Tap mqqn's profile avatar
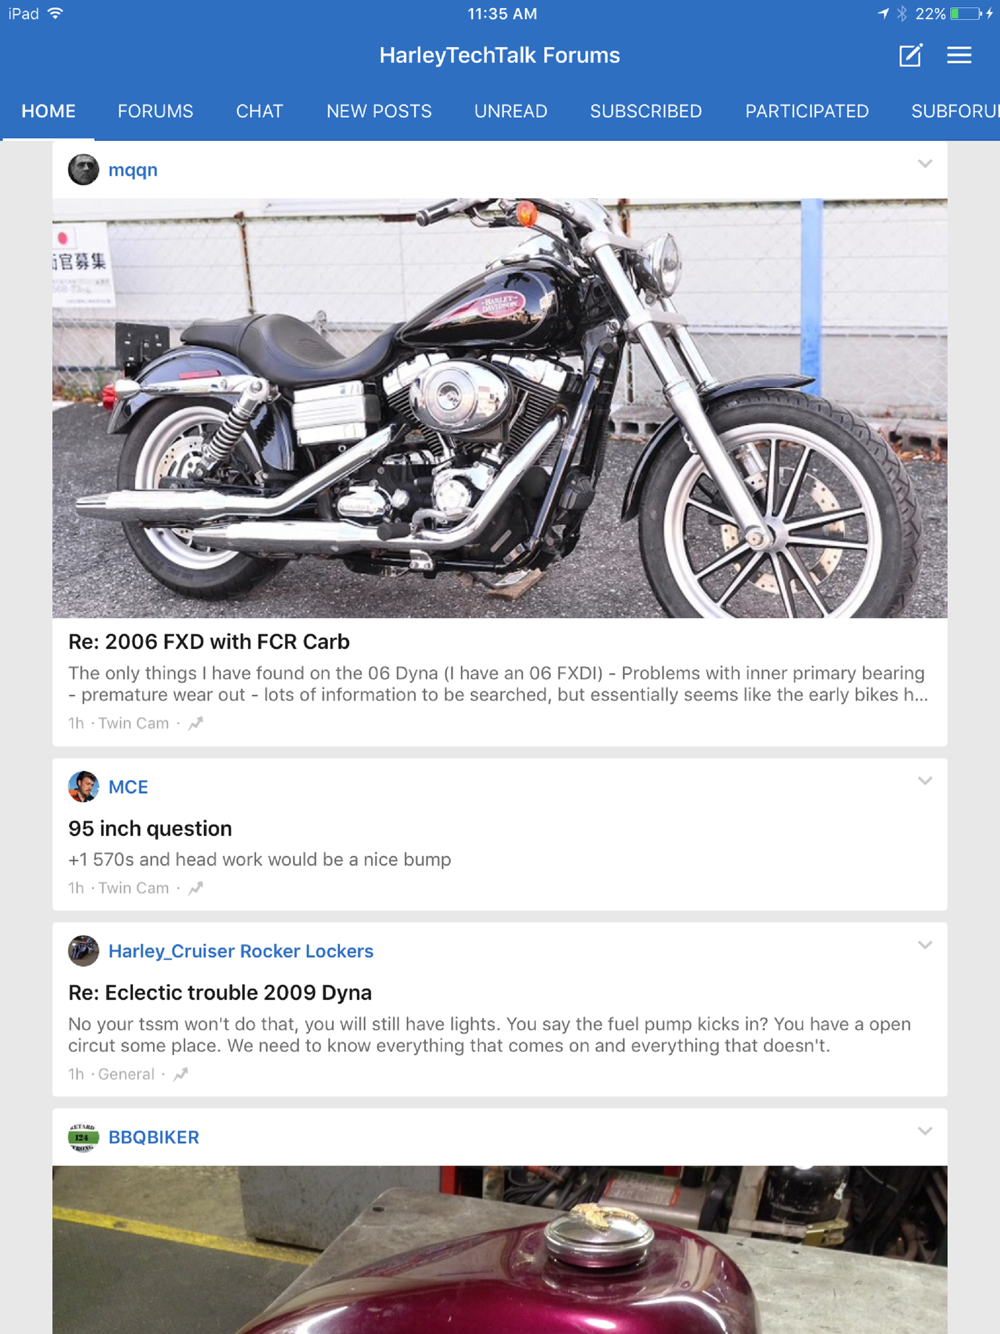The height and width of the screenshot is (1334, 1000). click(x=83, y=169)
